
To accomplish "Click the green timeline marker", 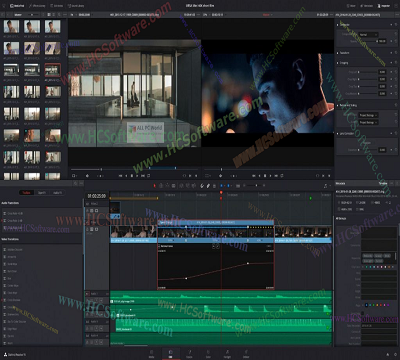I will click(x=311, y=198).
